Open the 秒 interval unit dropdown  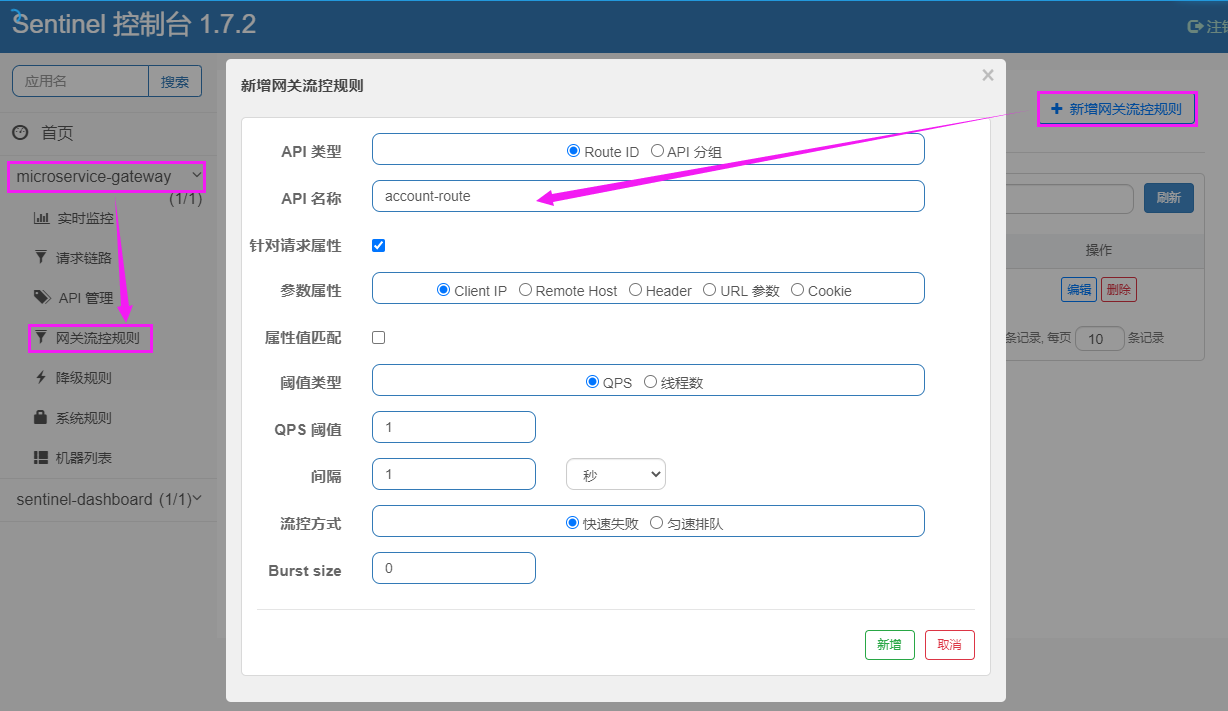coord(616,475)
